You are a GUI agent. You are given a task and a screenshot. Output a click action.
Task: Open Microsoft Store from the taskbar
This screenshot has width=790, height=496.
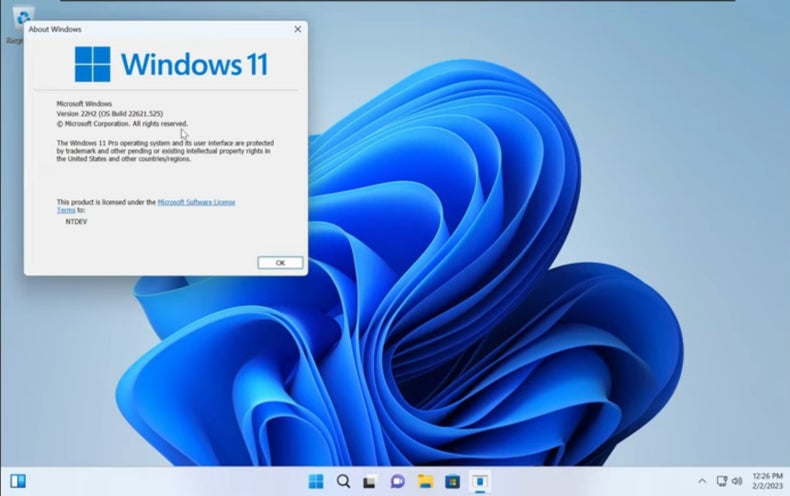(452, 481)
